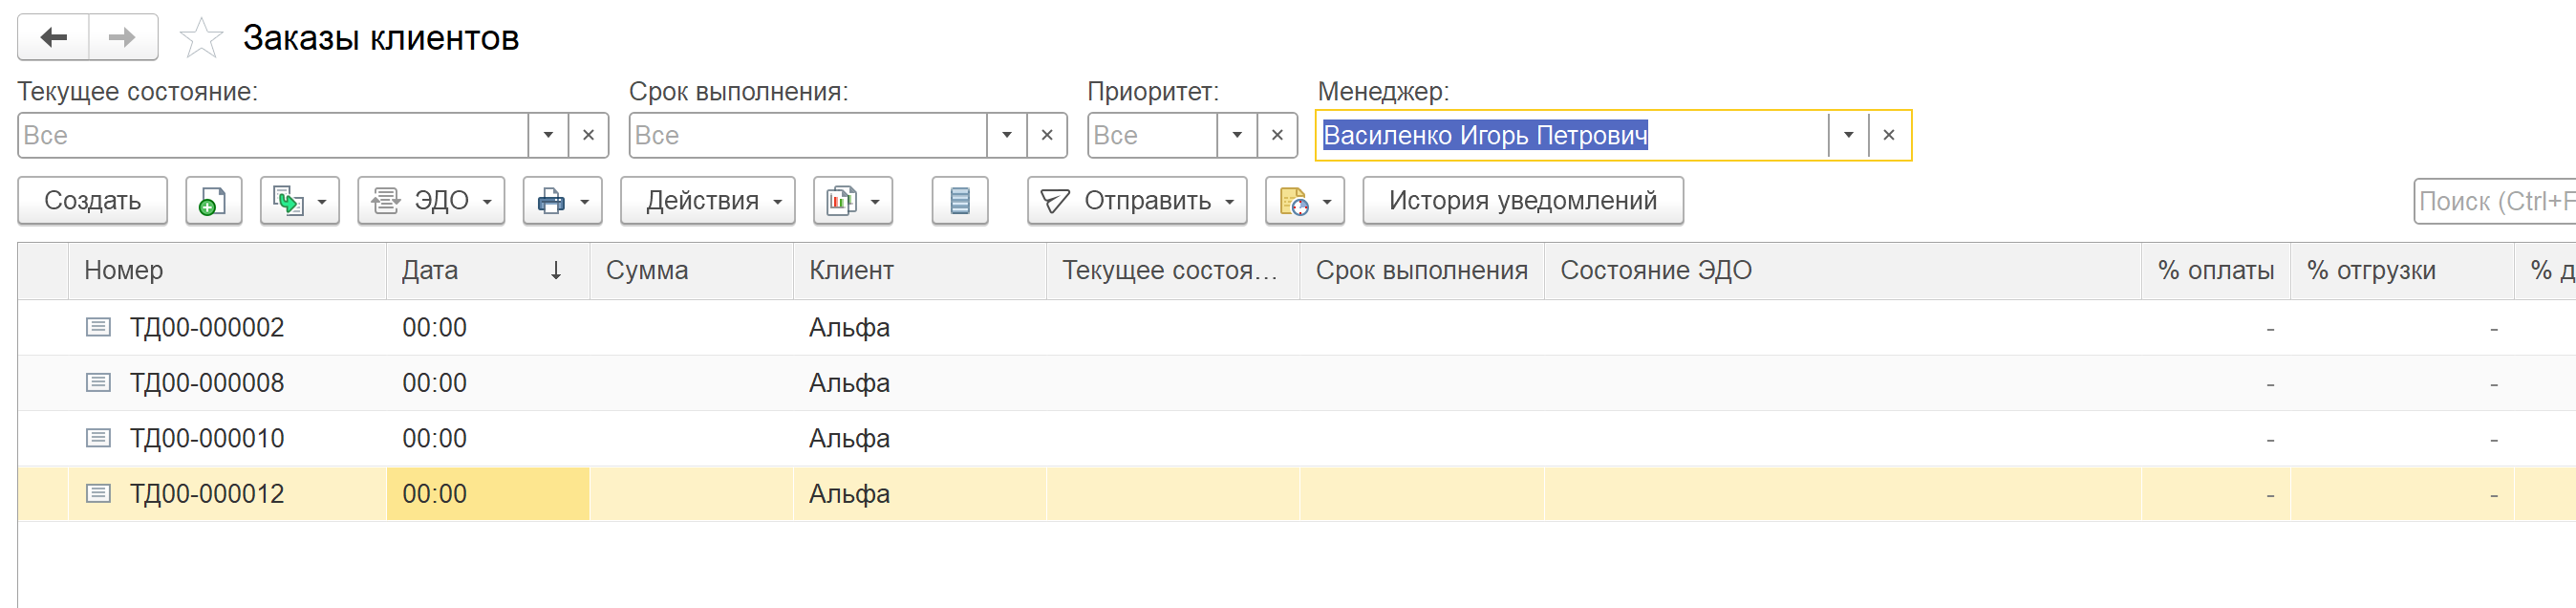The image size is (2576, 608).
Task: Click Альфа client in ТД00-000002 row
Action: click(849, 327)
